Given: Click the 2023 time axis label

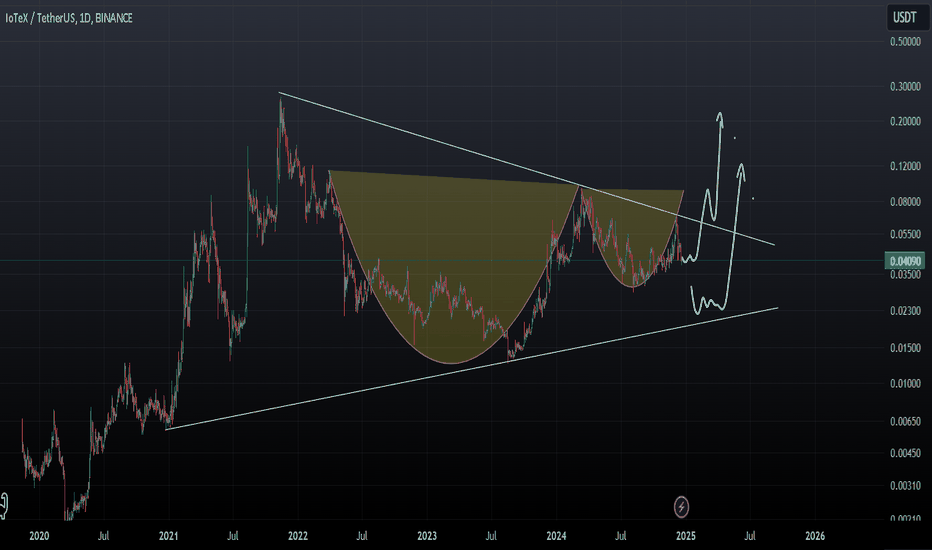Looking at the screenshot, I should click(x=427, y=536).
